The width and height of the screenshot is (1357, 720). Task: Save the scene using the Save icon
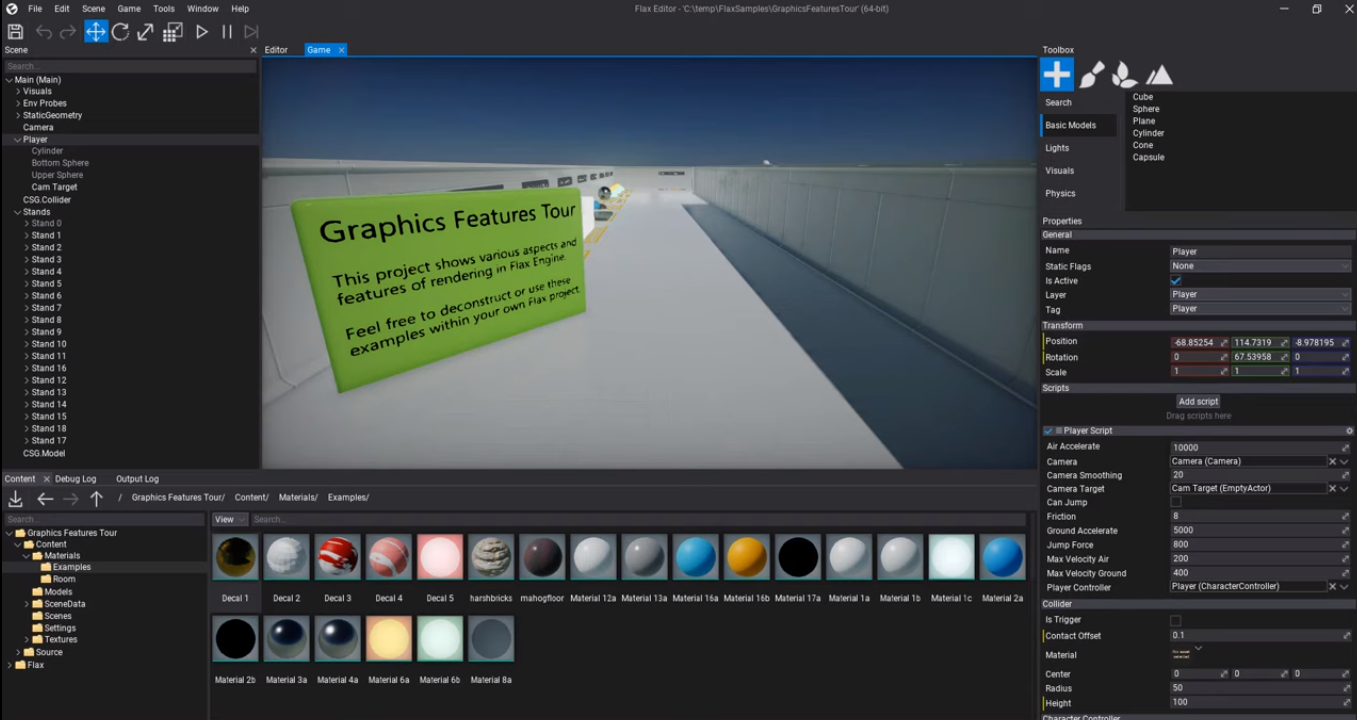(x=15, y=31)
